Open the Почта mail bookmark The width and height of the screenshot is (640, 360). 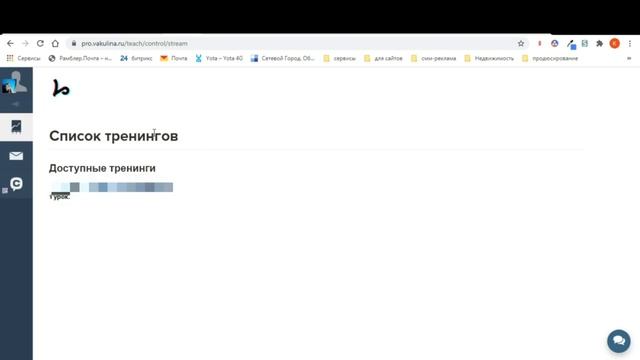click(174, 58)
